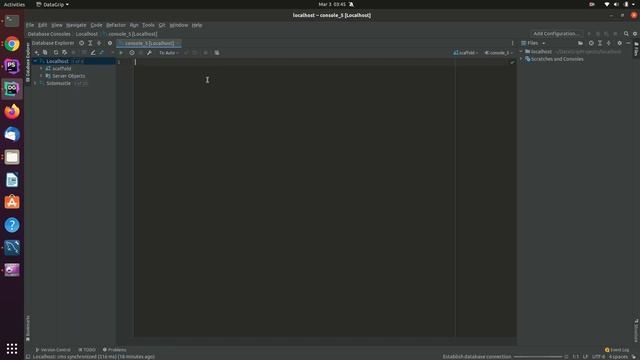The width and height of the screenshot is (640, 360).
Task: Open Ubuntu Software from the dock
Action: [x=12, y=202]
